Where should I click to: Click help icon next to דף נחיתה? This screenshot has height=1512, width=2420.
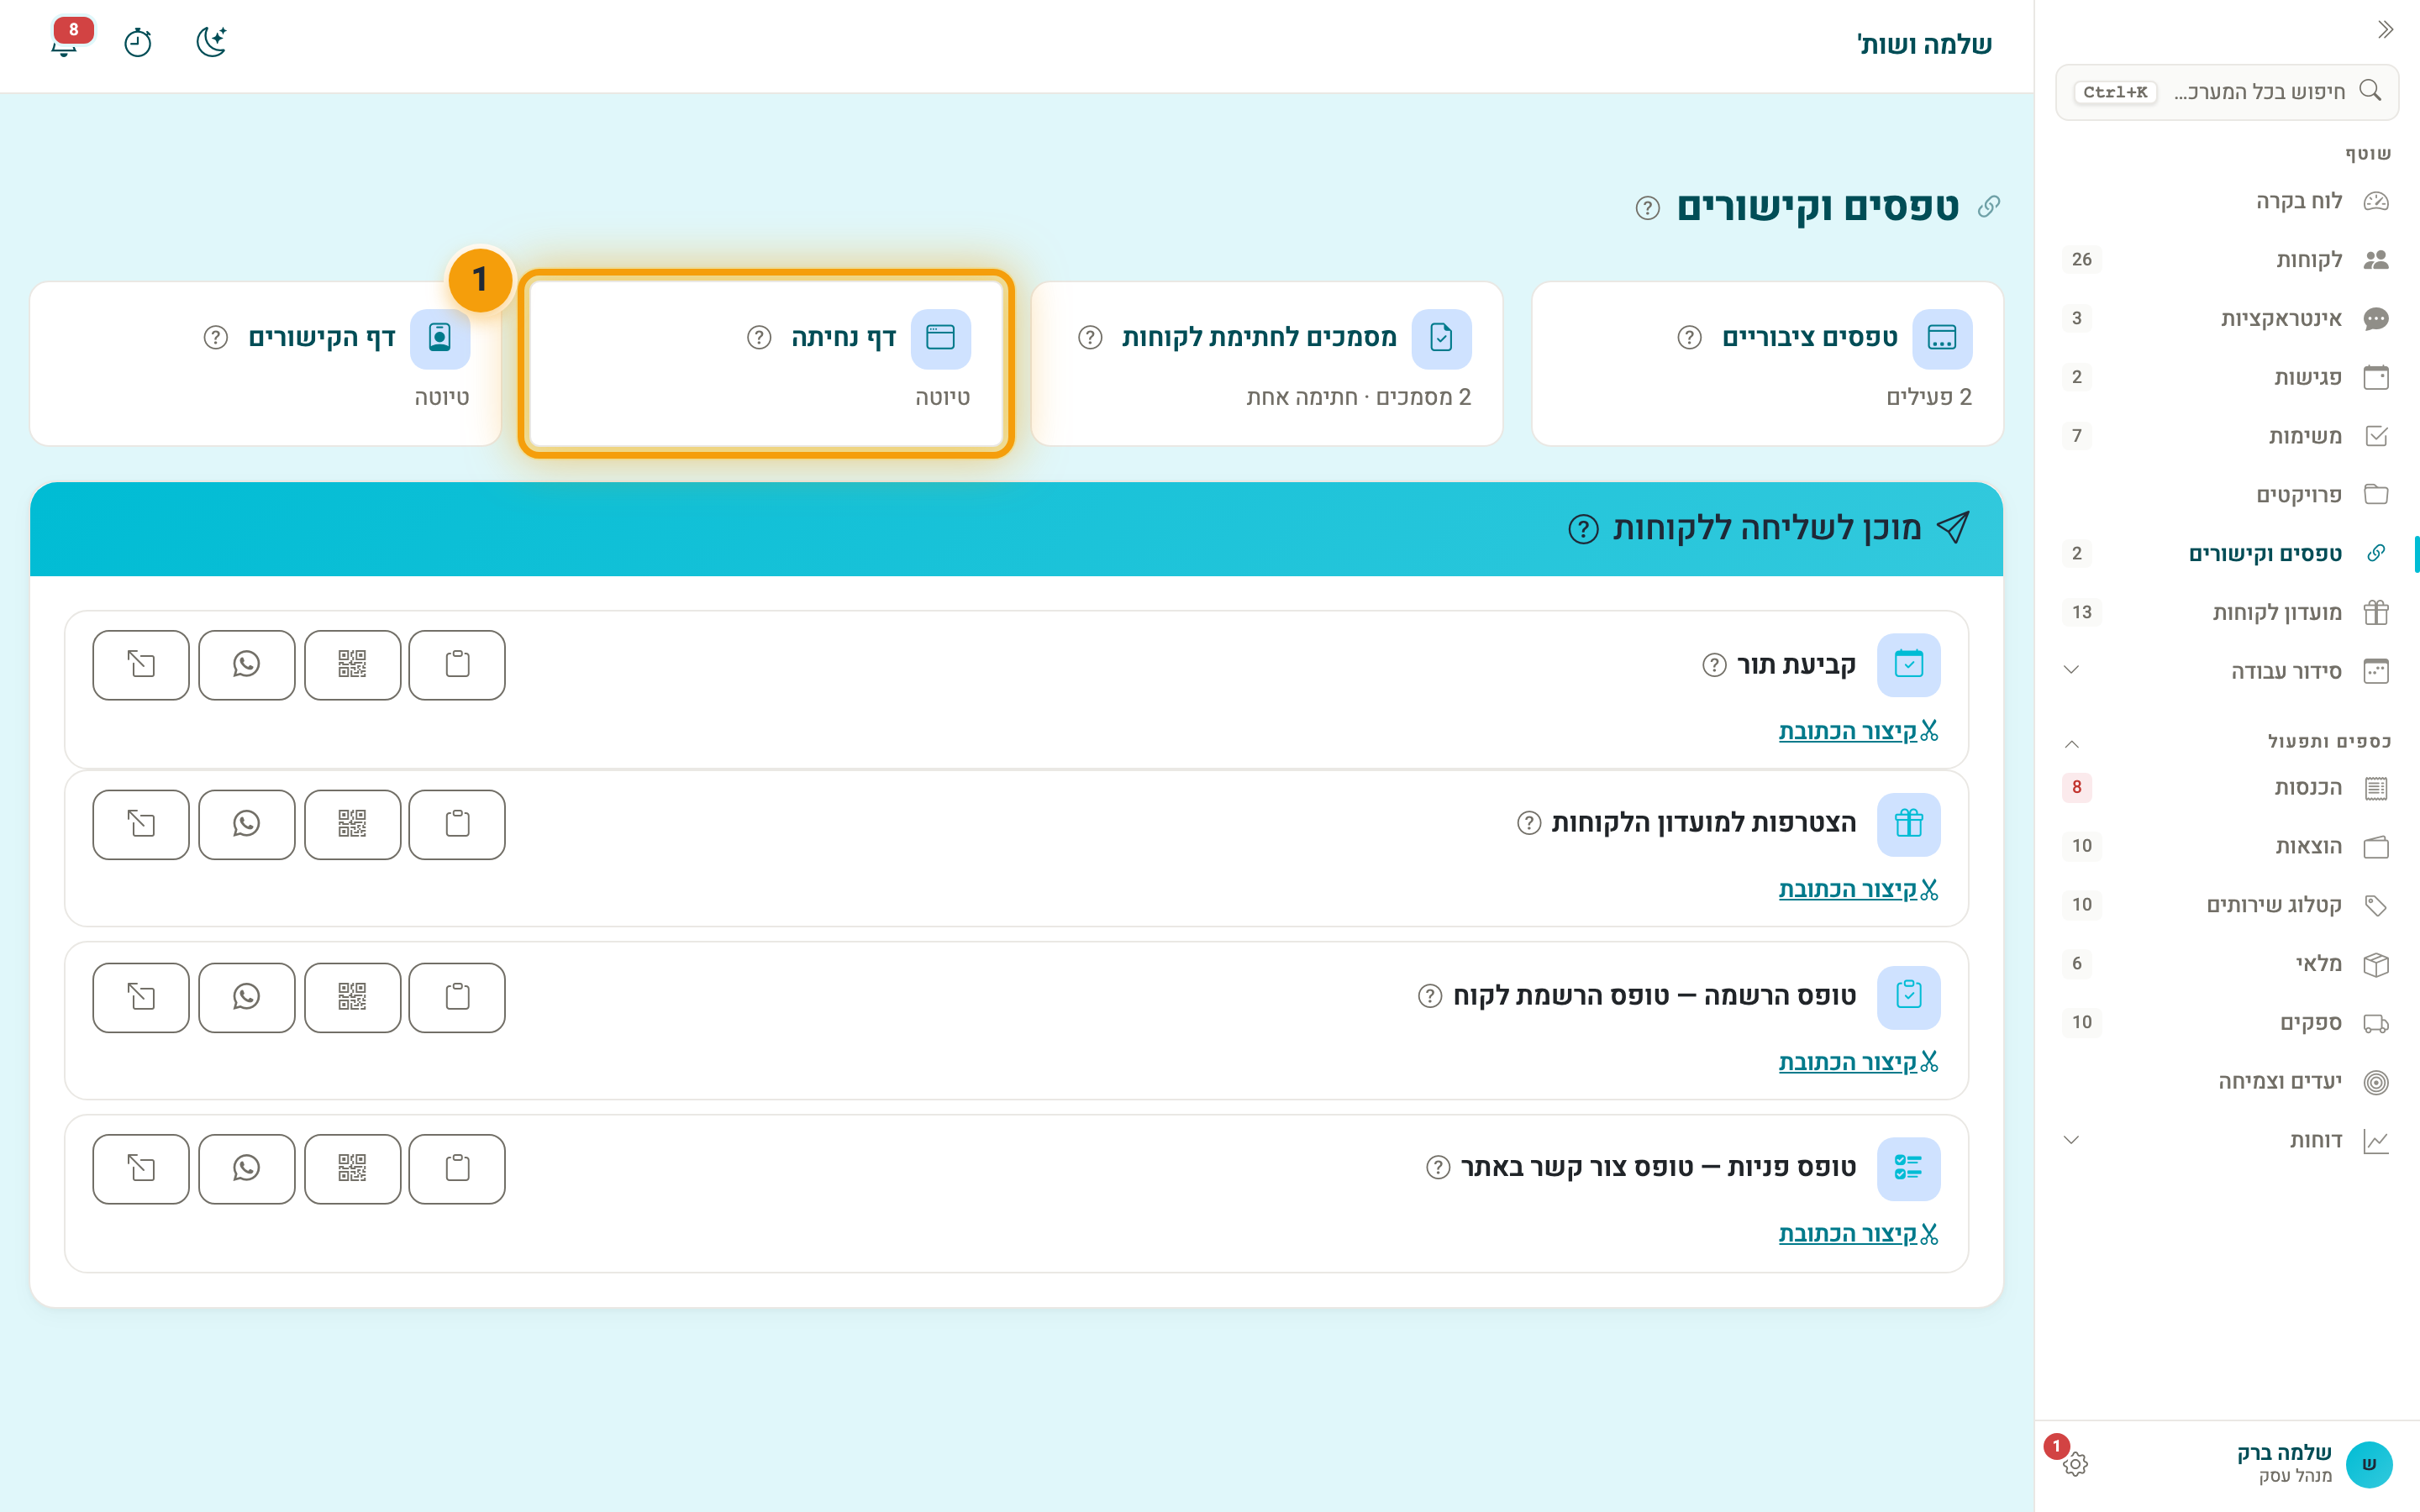759,338
